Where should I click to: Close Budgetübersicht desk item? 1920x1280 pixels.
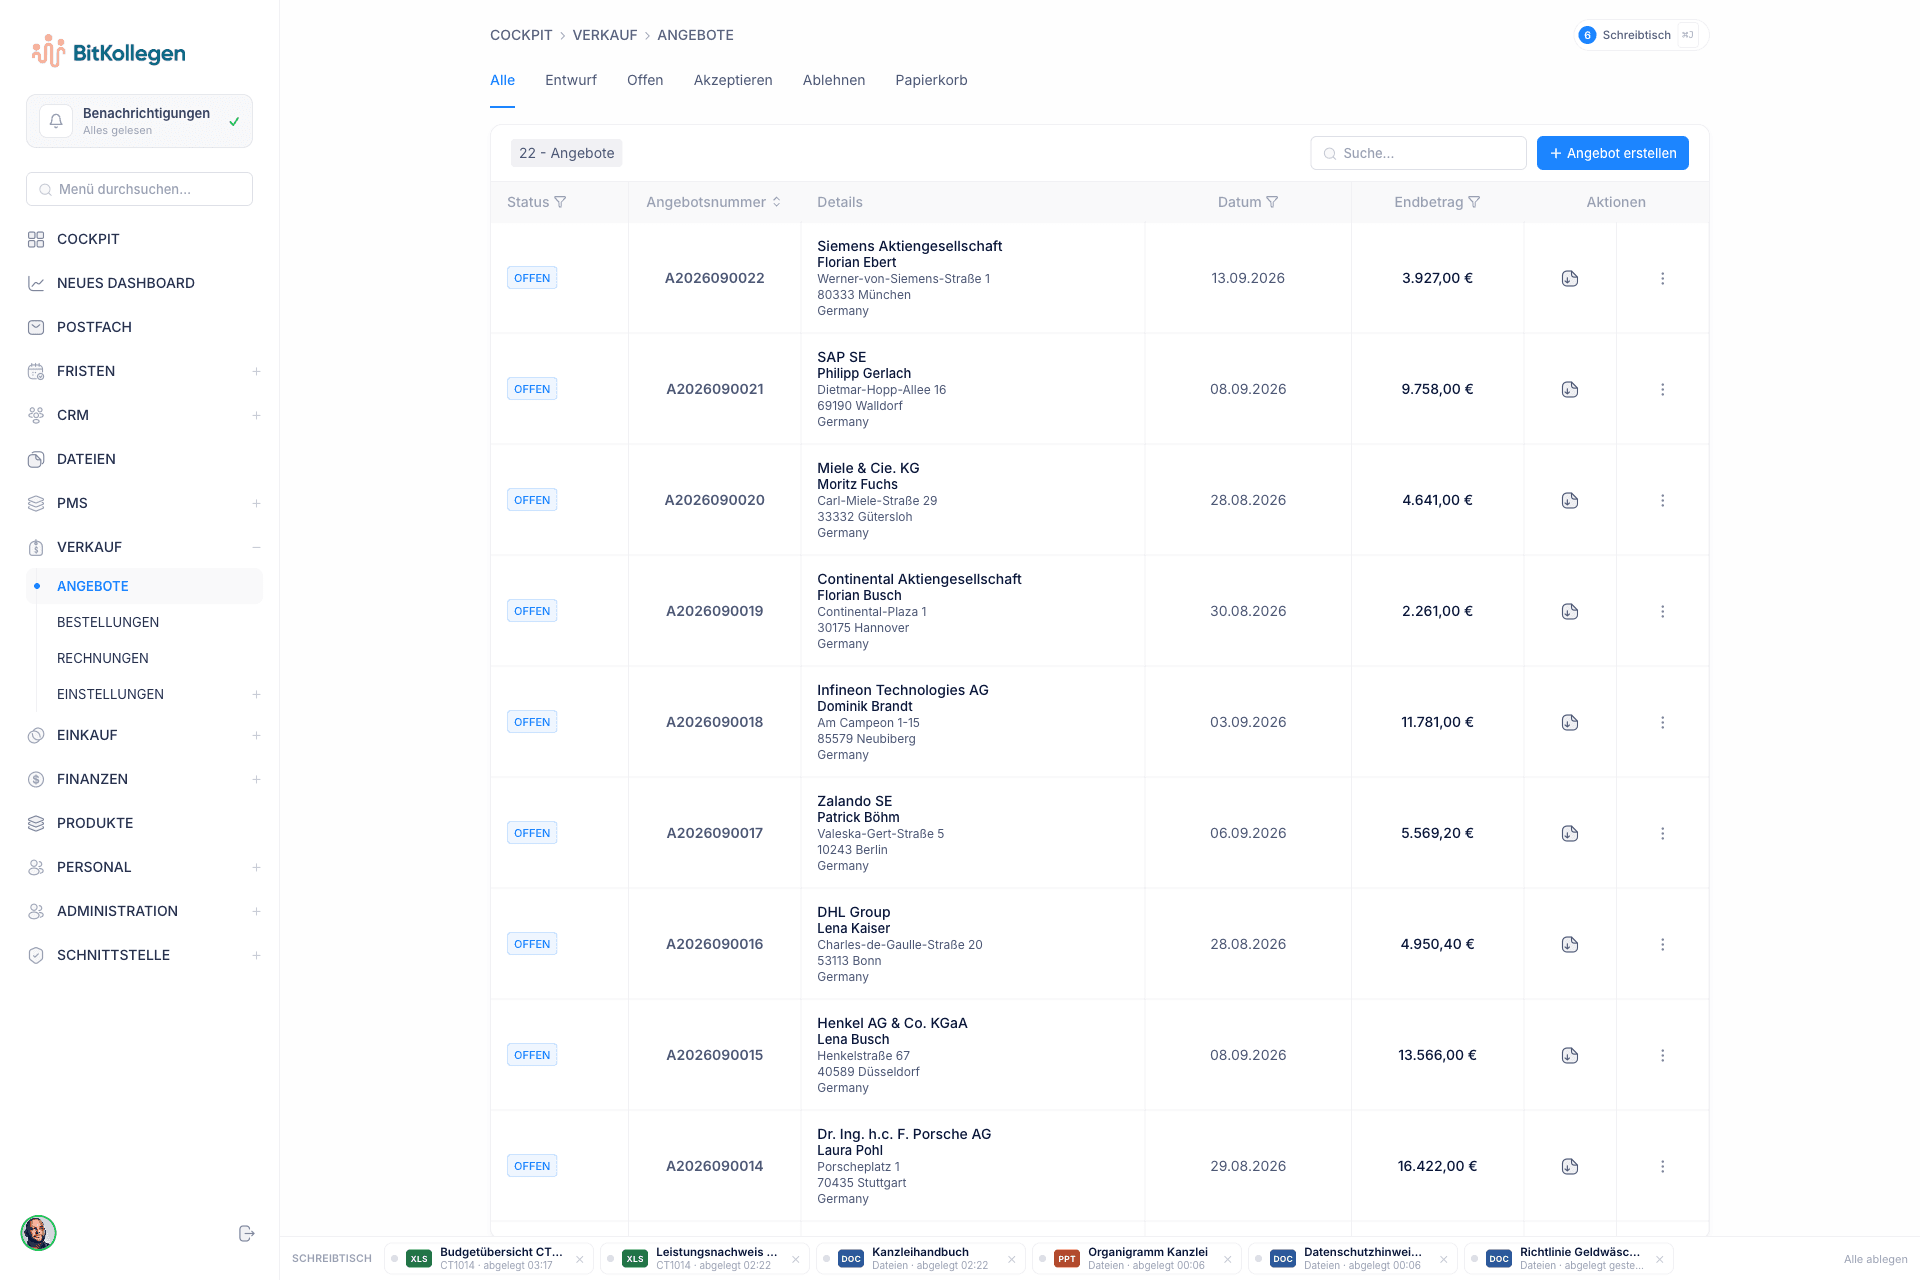(580, 1259)
